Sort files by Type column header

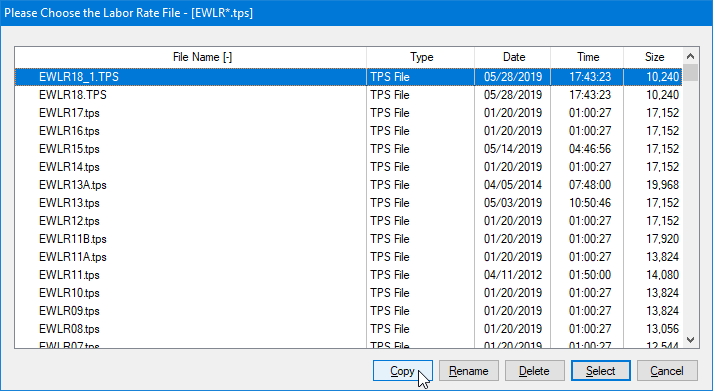[421, 57]
